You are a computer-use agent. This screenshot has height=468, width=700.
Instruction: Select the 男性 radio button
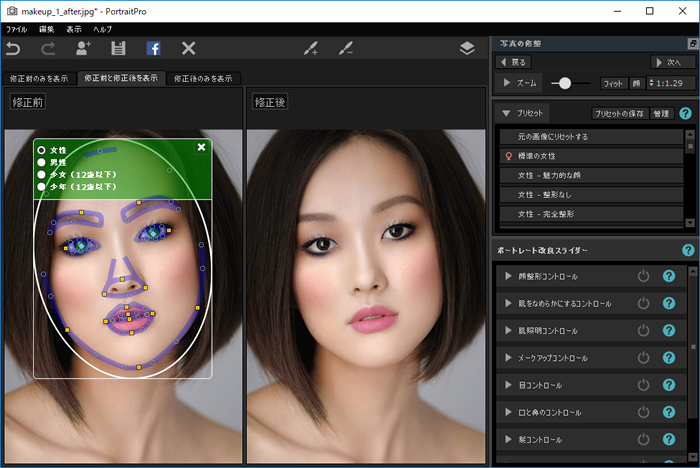pos(42,162)
